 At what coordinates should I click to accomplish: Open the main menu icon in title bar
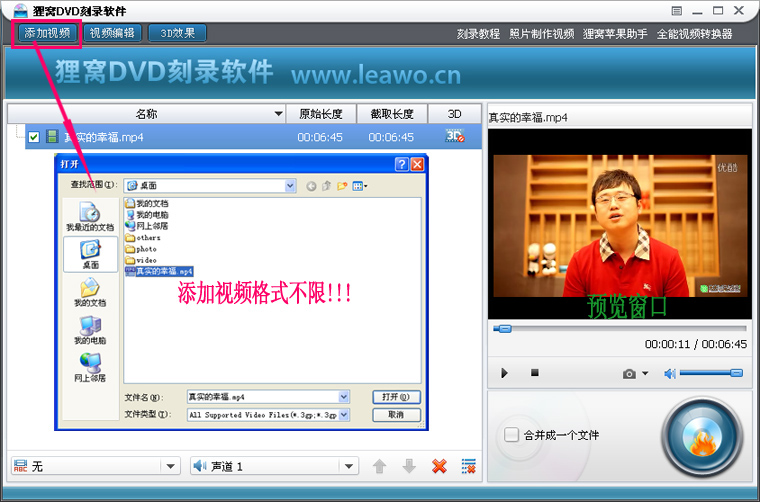[x=677, y=11]
